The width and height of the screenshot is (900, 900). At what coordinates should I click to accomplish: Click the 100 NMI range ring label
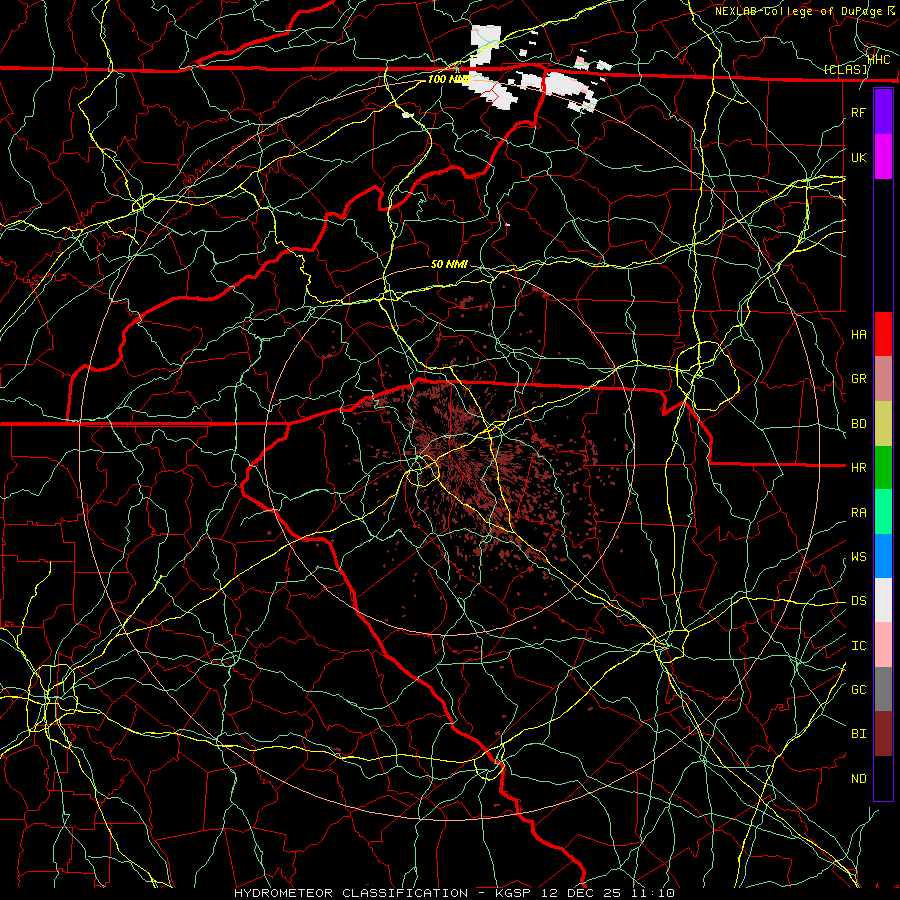(x=449, y=79)
